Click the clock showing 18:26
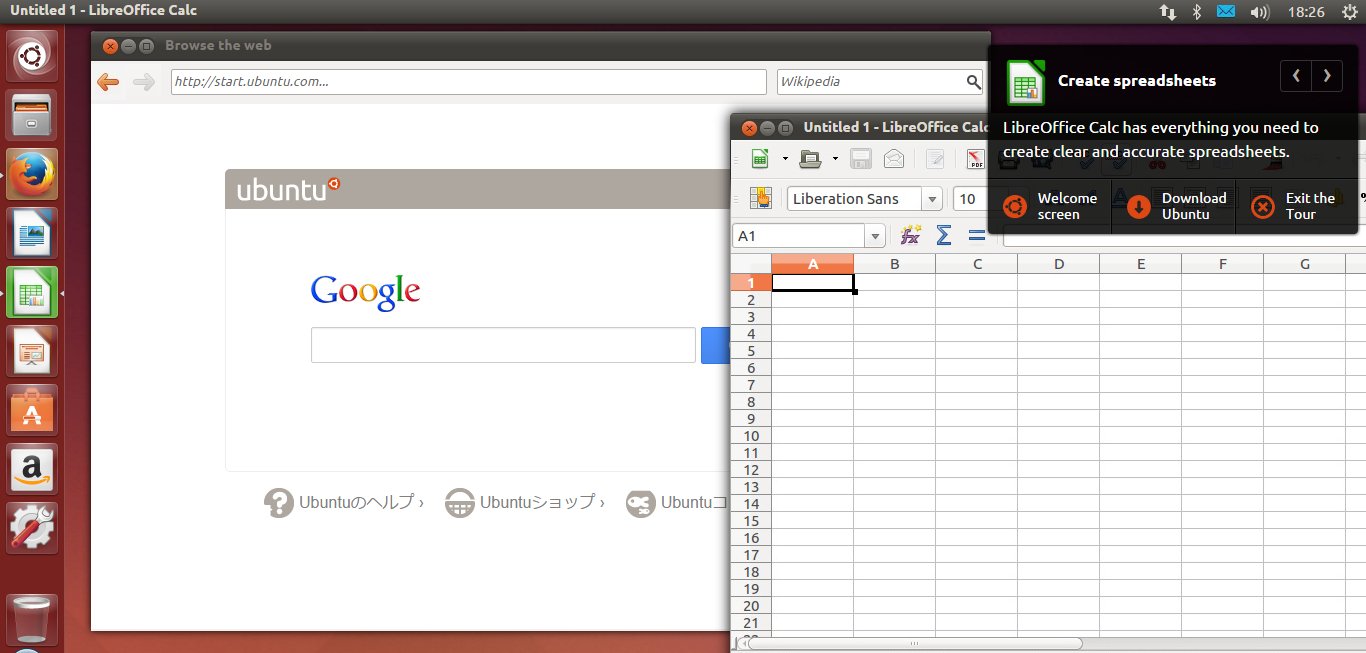Image resolution: width=1366 pixels, height=653 pixels. click(1307, 12)
